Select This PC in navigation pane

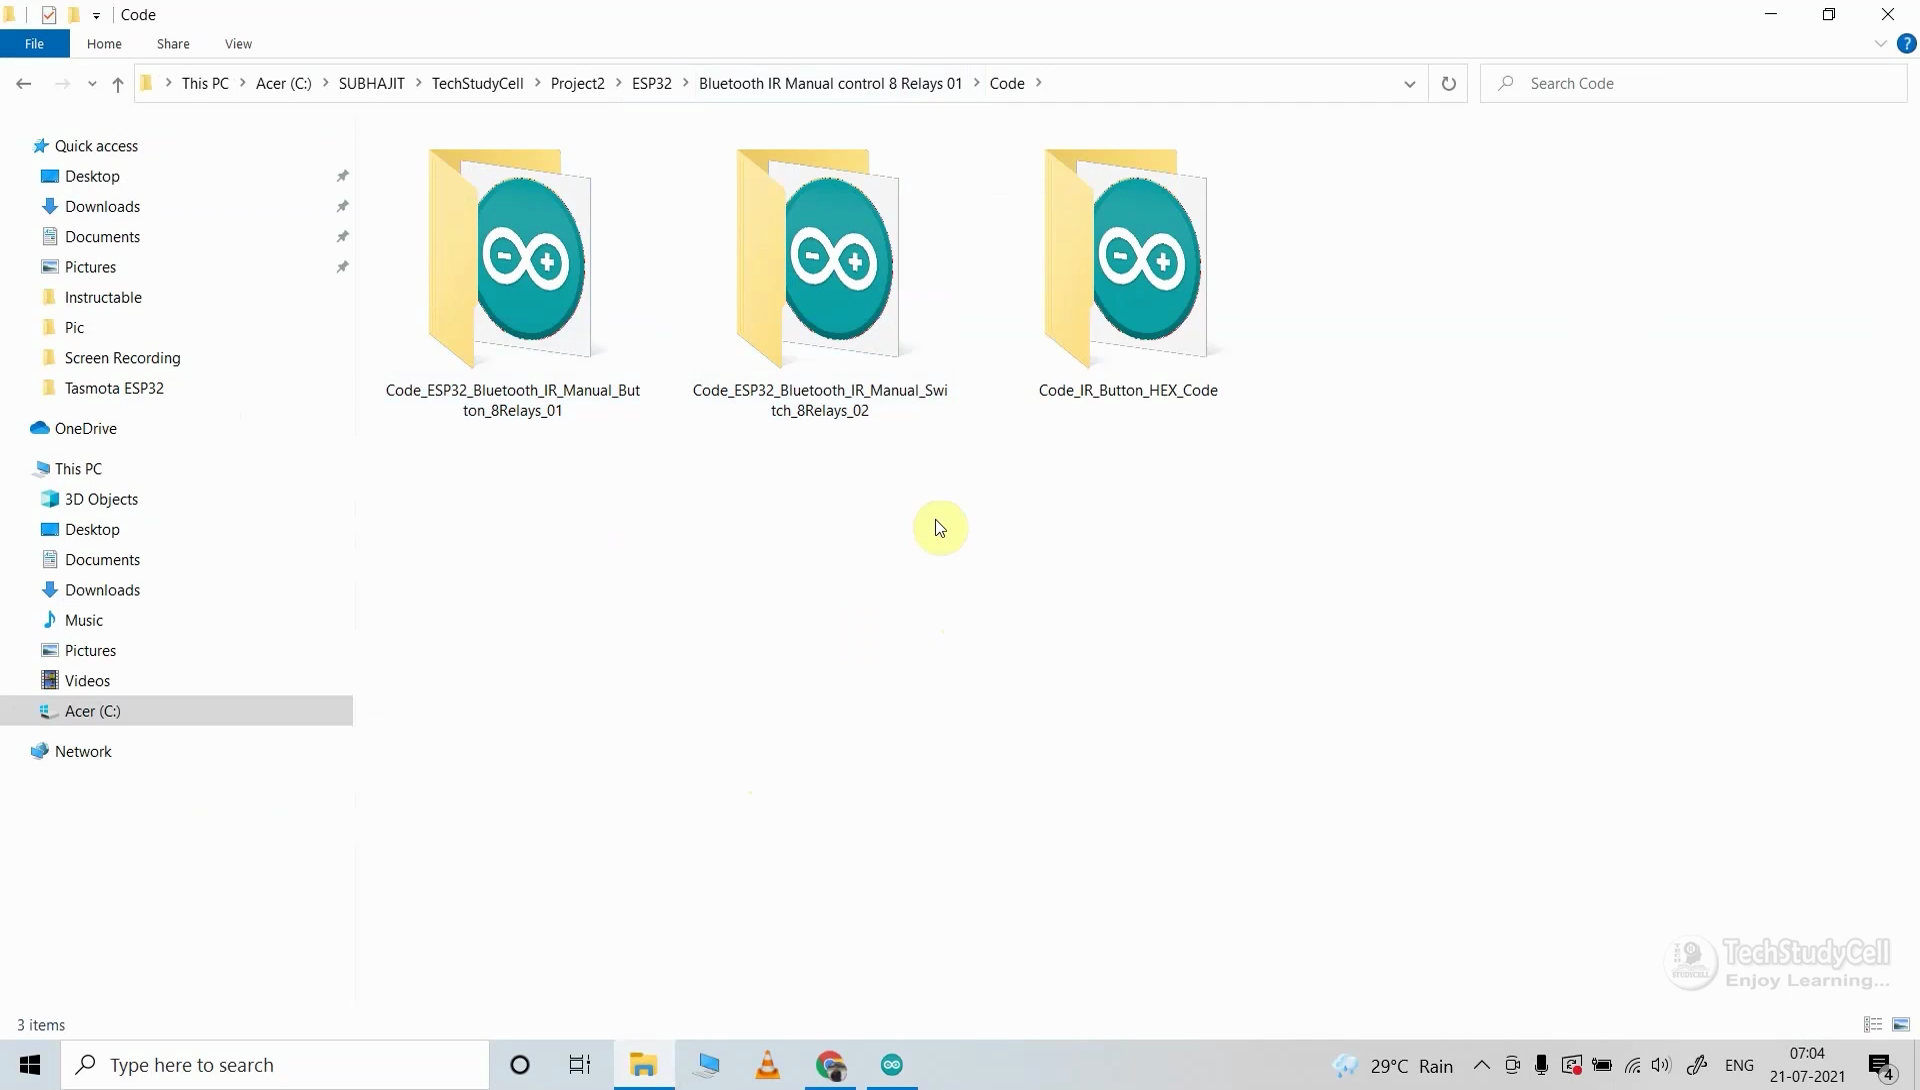coord(78,469)
